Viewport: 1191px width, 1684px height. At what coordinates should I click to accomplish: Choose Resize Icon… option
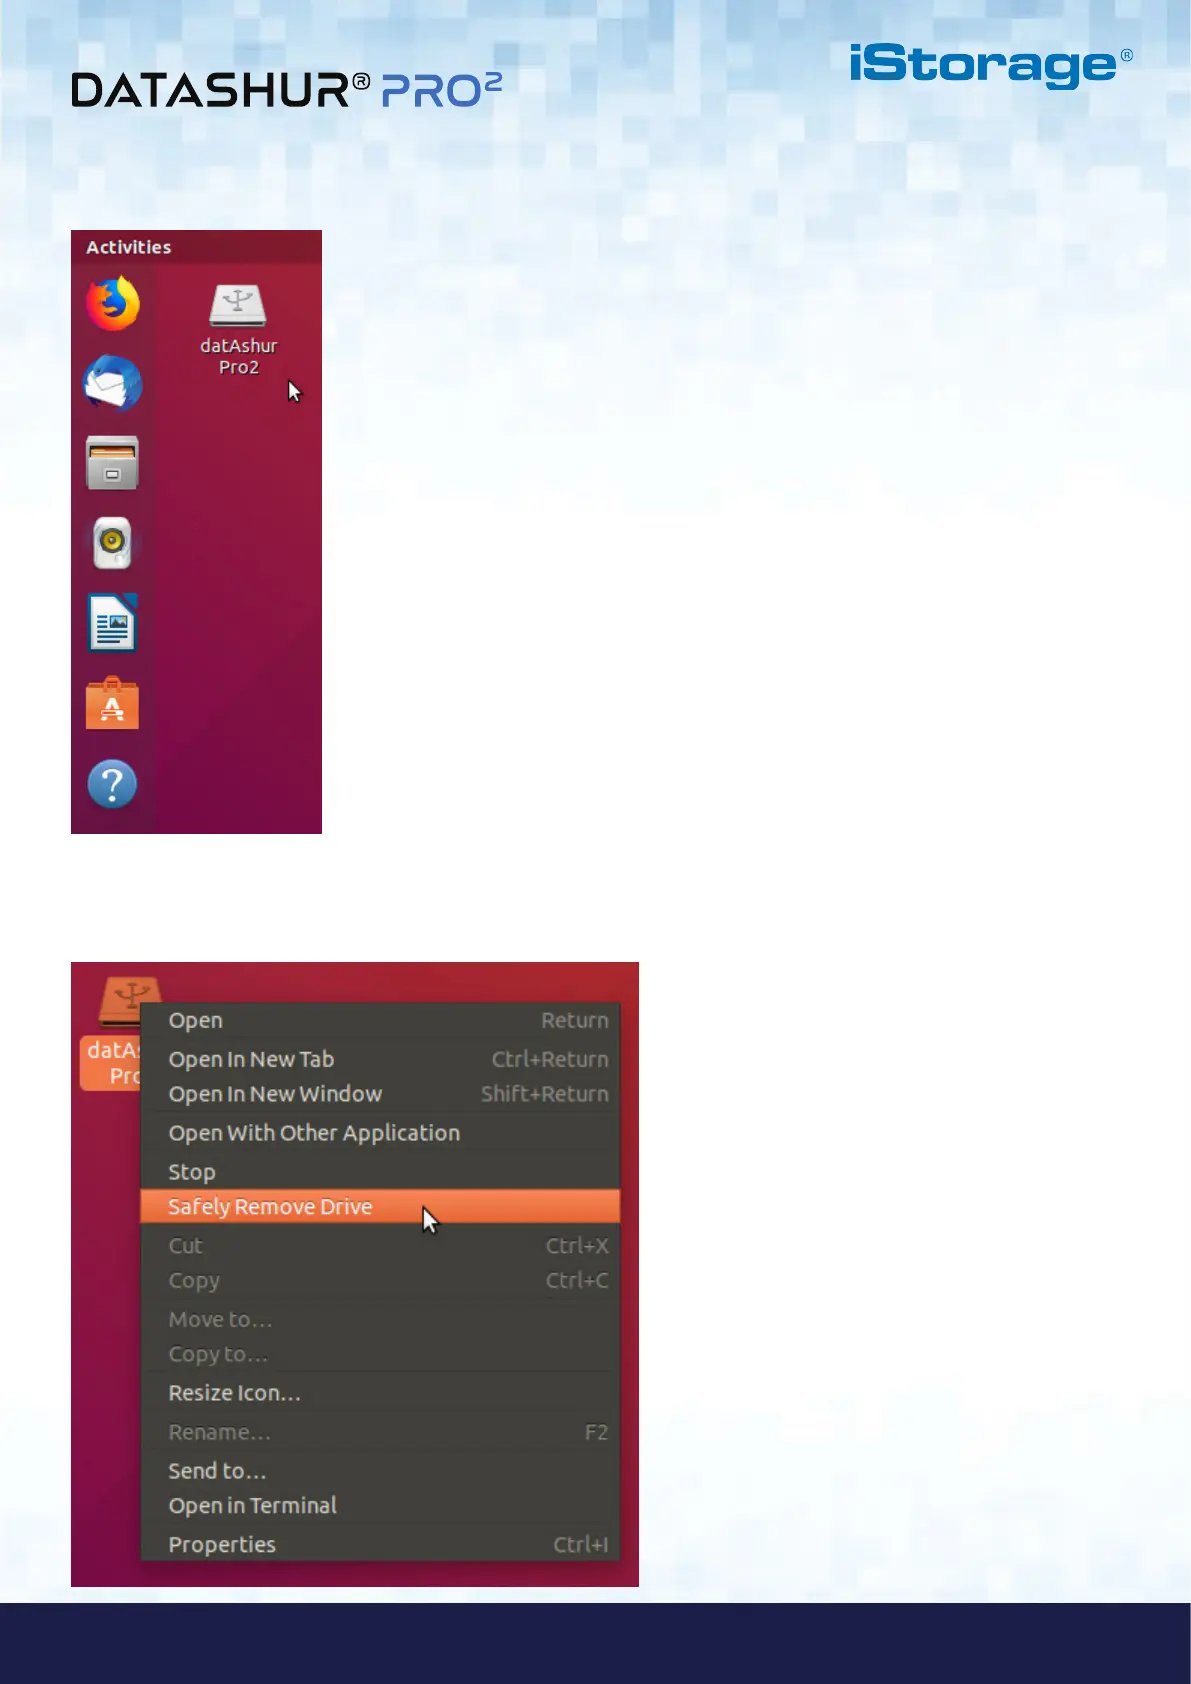(x=380, y=1393)
